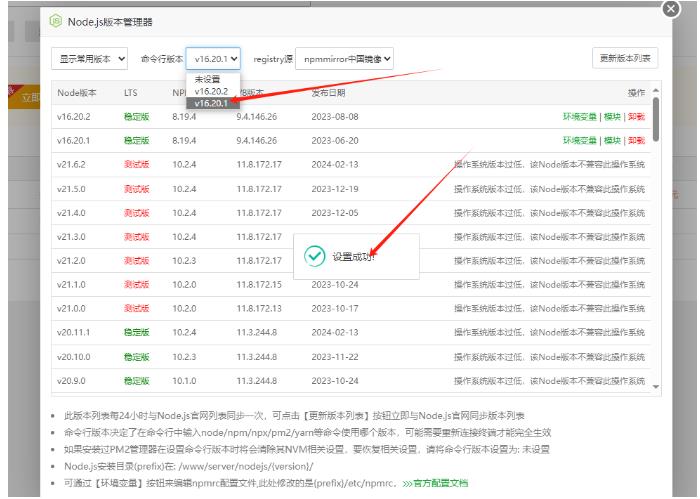Screen dimensions: 700x499
Task: Click the LTS column header
Action: tap(130, 93)
